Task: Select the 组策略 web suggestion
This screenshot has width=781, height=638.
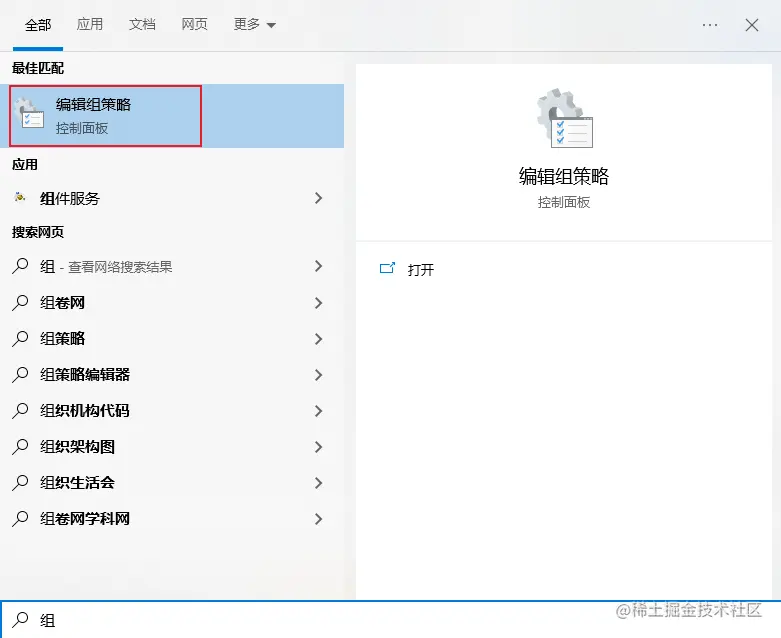Action: pos(63,339)
